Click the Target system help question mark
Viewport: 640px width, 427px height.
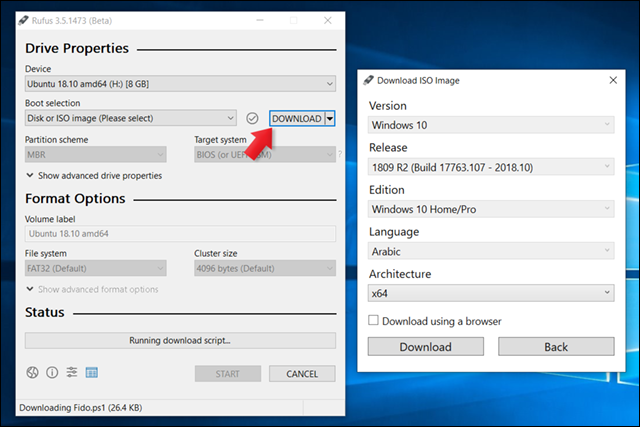point(340,154)
